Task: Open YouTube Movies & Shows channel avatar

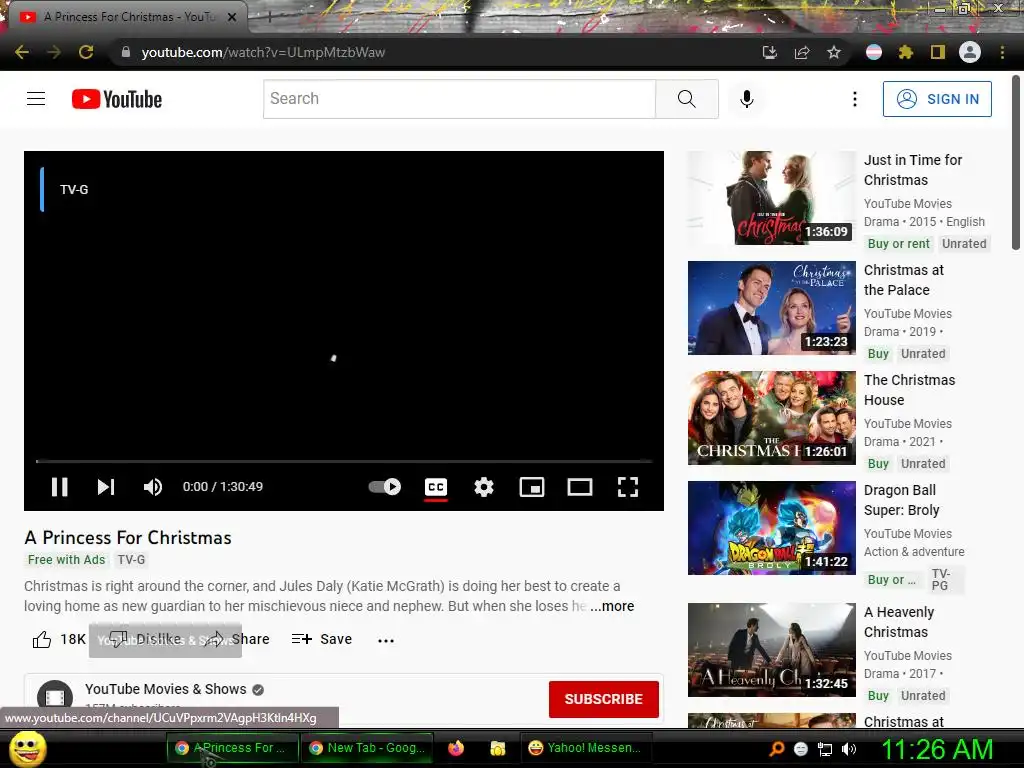Action: tap(55, 697)
